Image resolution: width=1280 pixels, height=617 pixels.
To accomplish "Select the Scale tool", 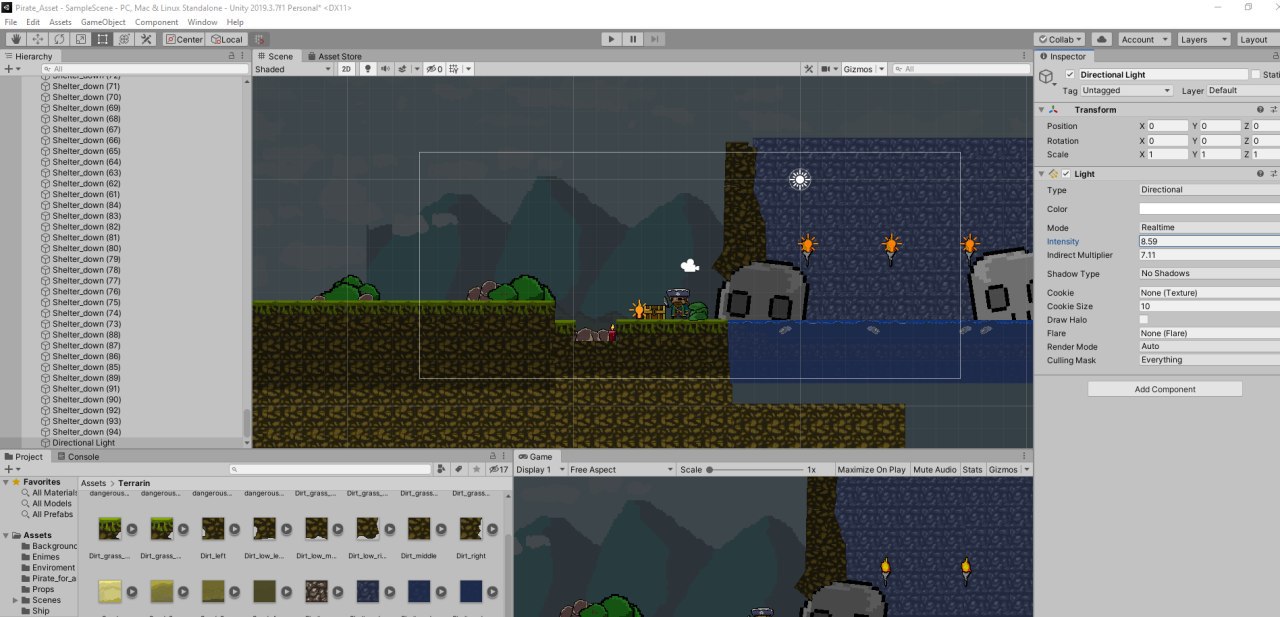I will pyautogui.click(x=81, y=39).
